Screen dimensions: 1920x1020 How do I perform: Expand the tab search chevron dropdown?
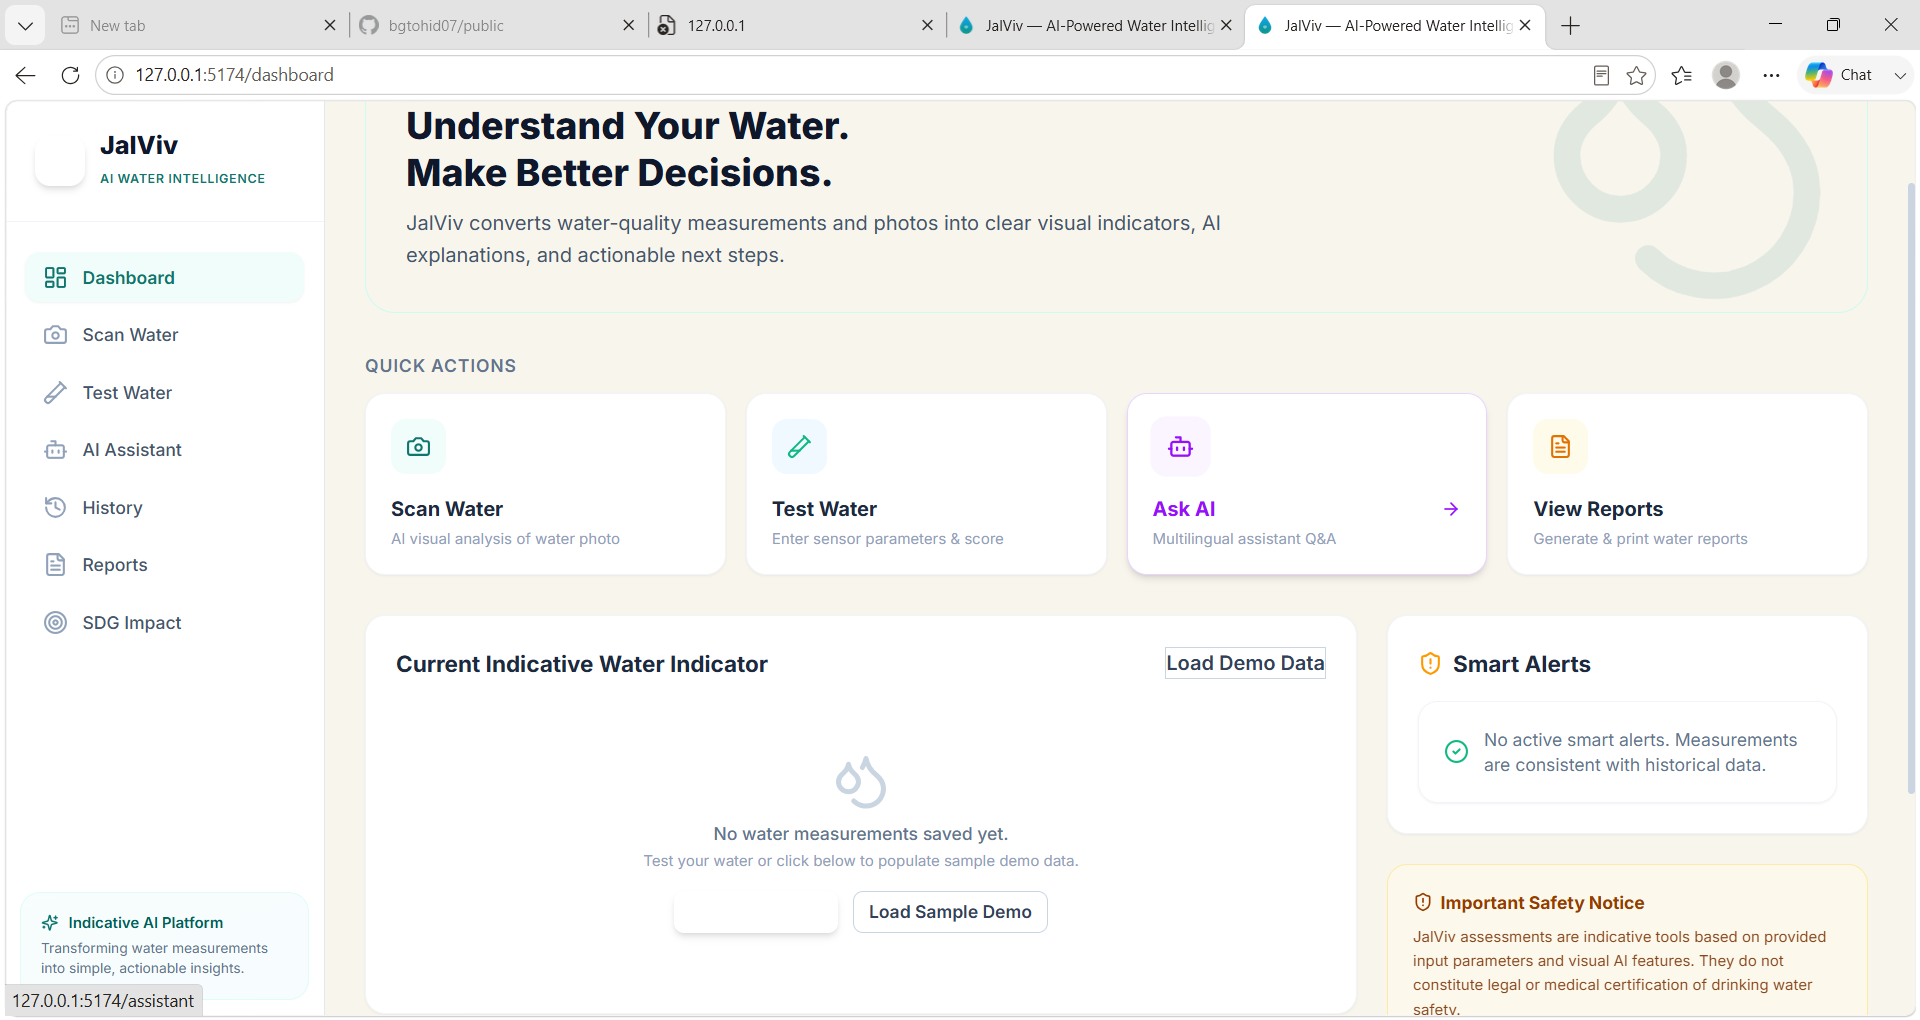[x=25, y=25]
